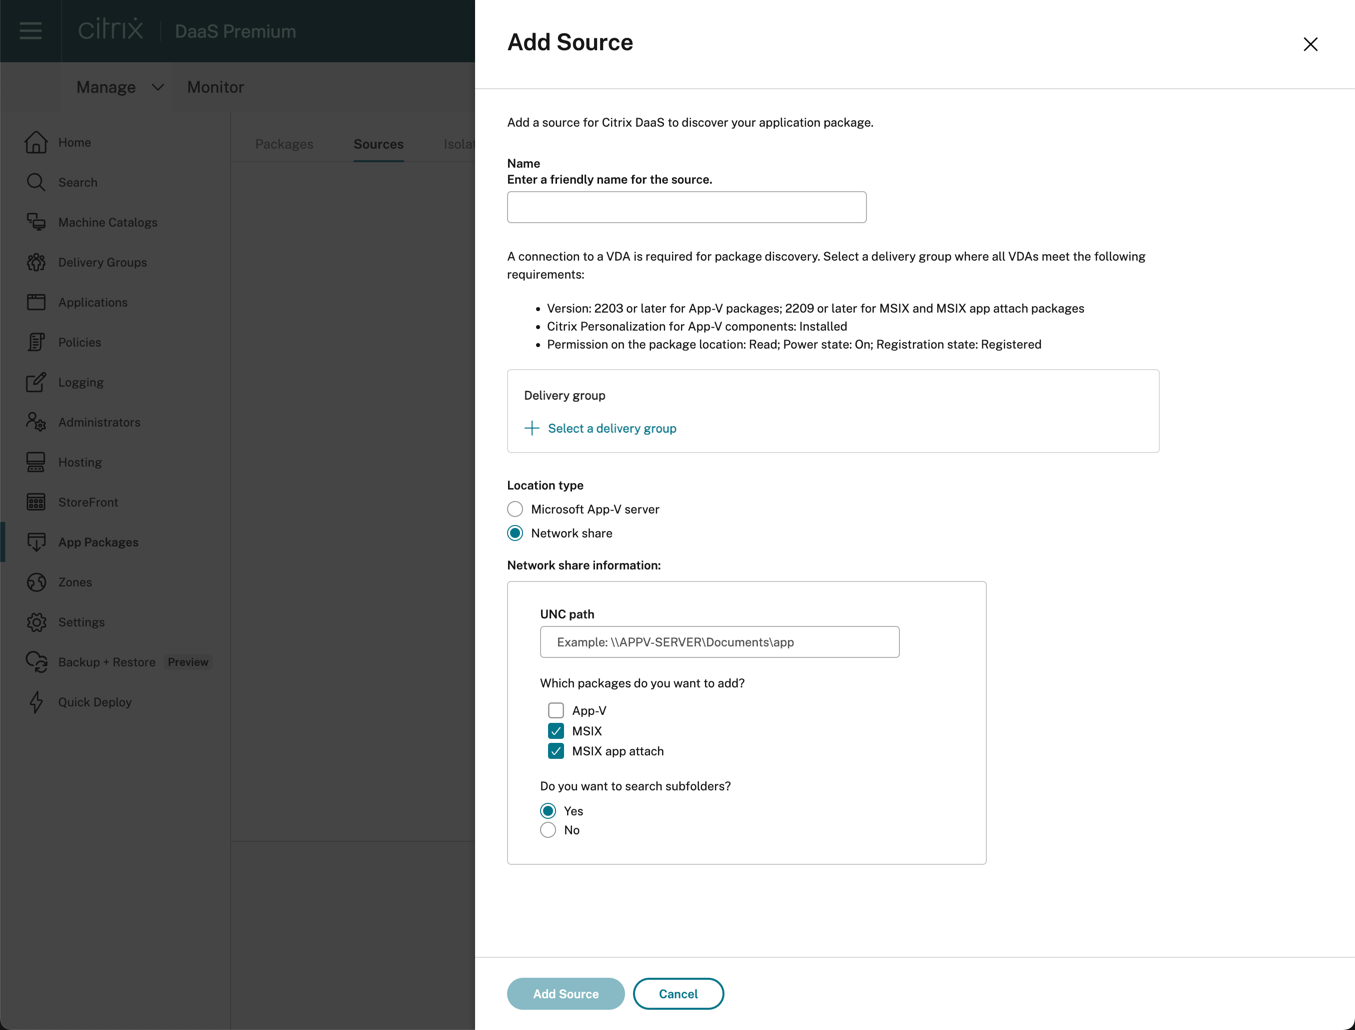Uncheck the MSIX app attach checkbox

click(556, 751)
